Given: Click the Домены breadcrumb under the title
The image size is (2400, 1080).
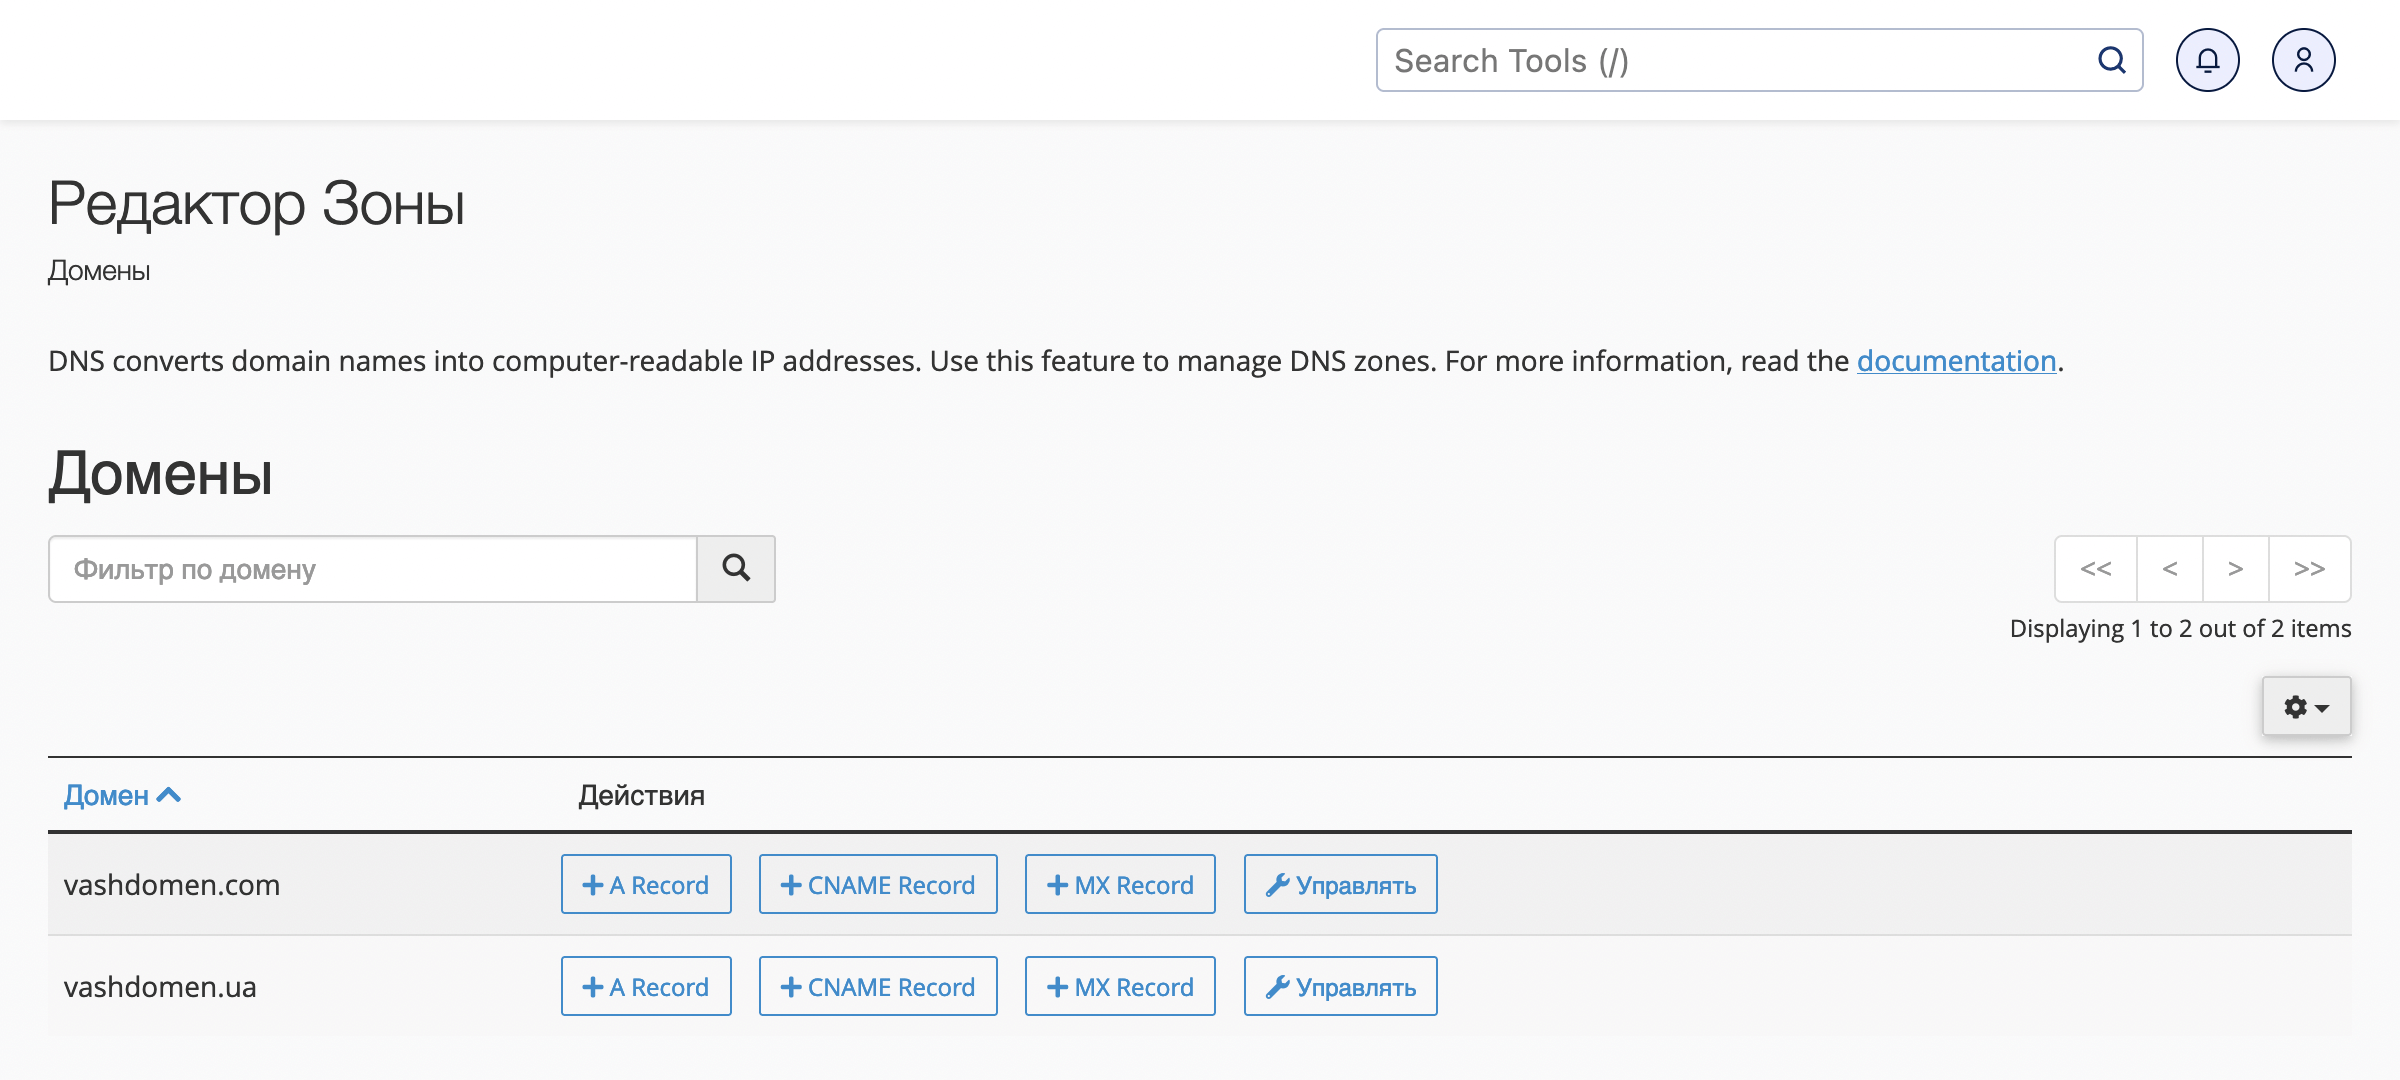Looking at the screenshot, I should tap(99, 271).
